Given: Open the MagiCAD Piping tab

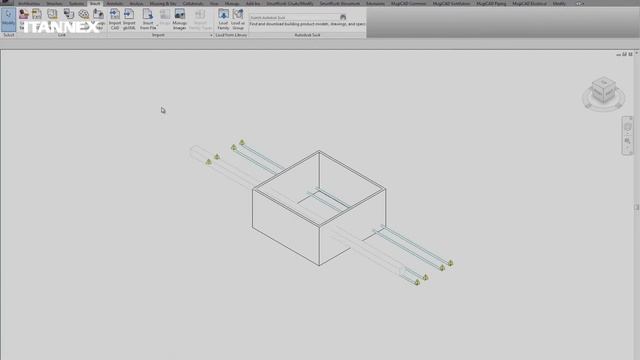Looking at the screenshot, I should [491, 4].
